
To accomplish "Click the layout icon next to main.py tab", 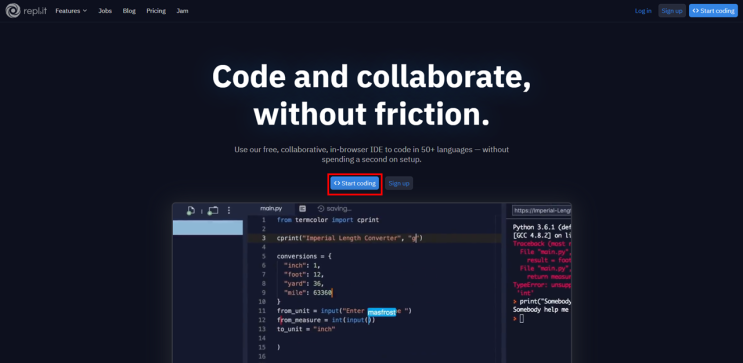I will click(x=302, y=209).
